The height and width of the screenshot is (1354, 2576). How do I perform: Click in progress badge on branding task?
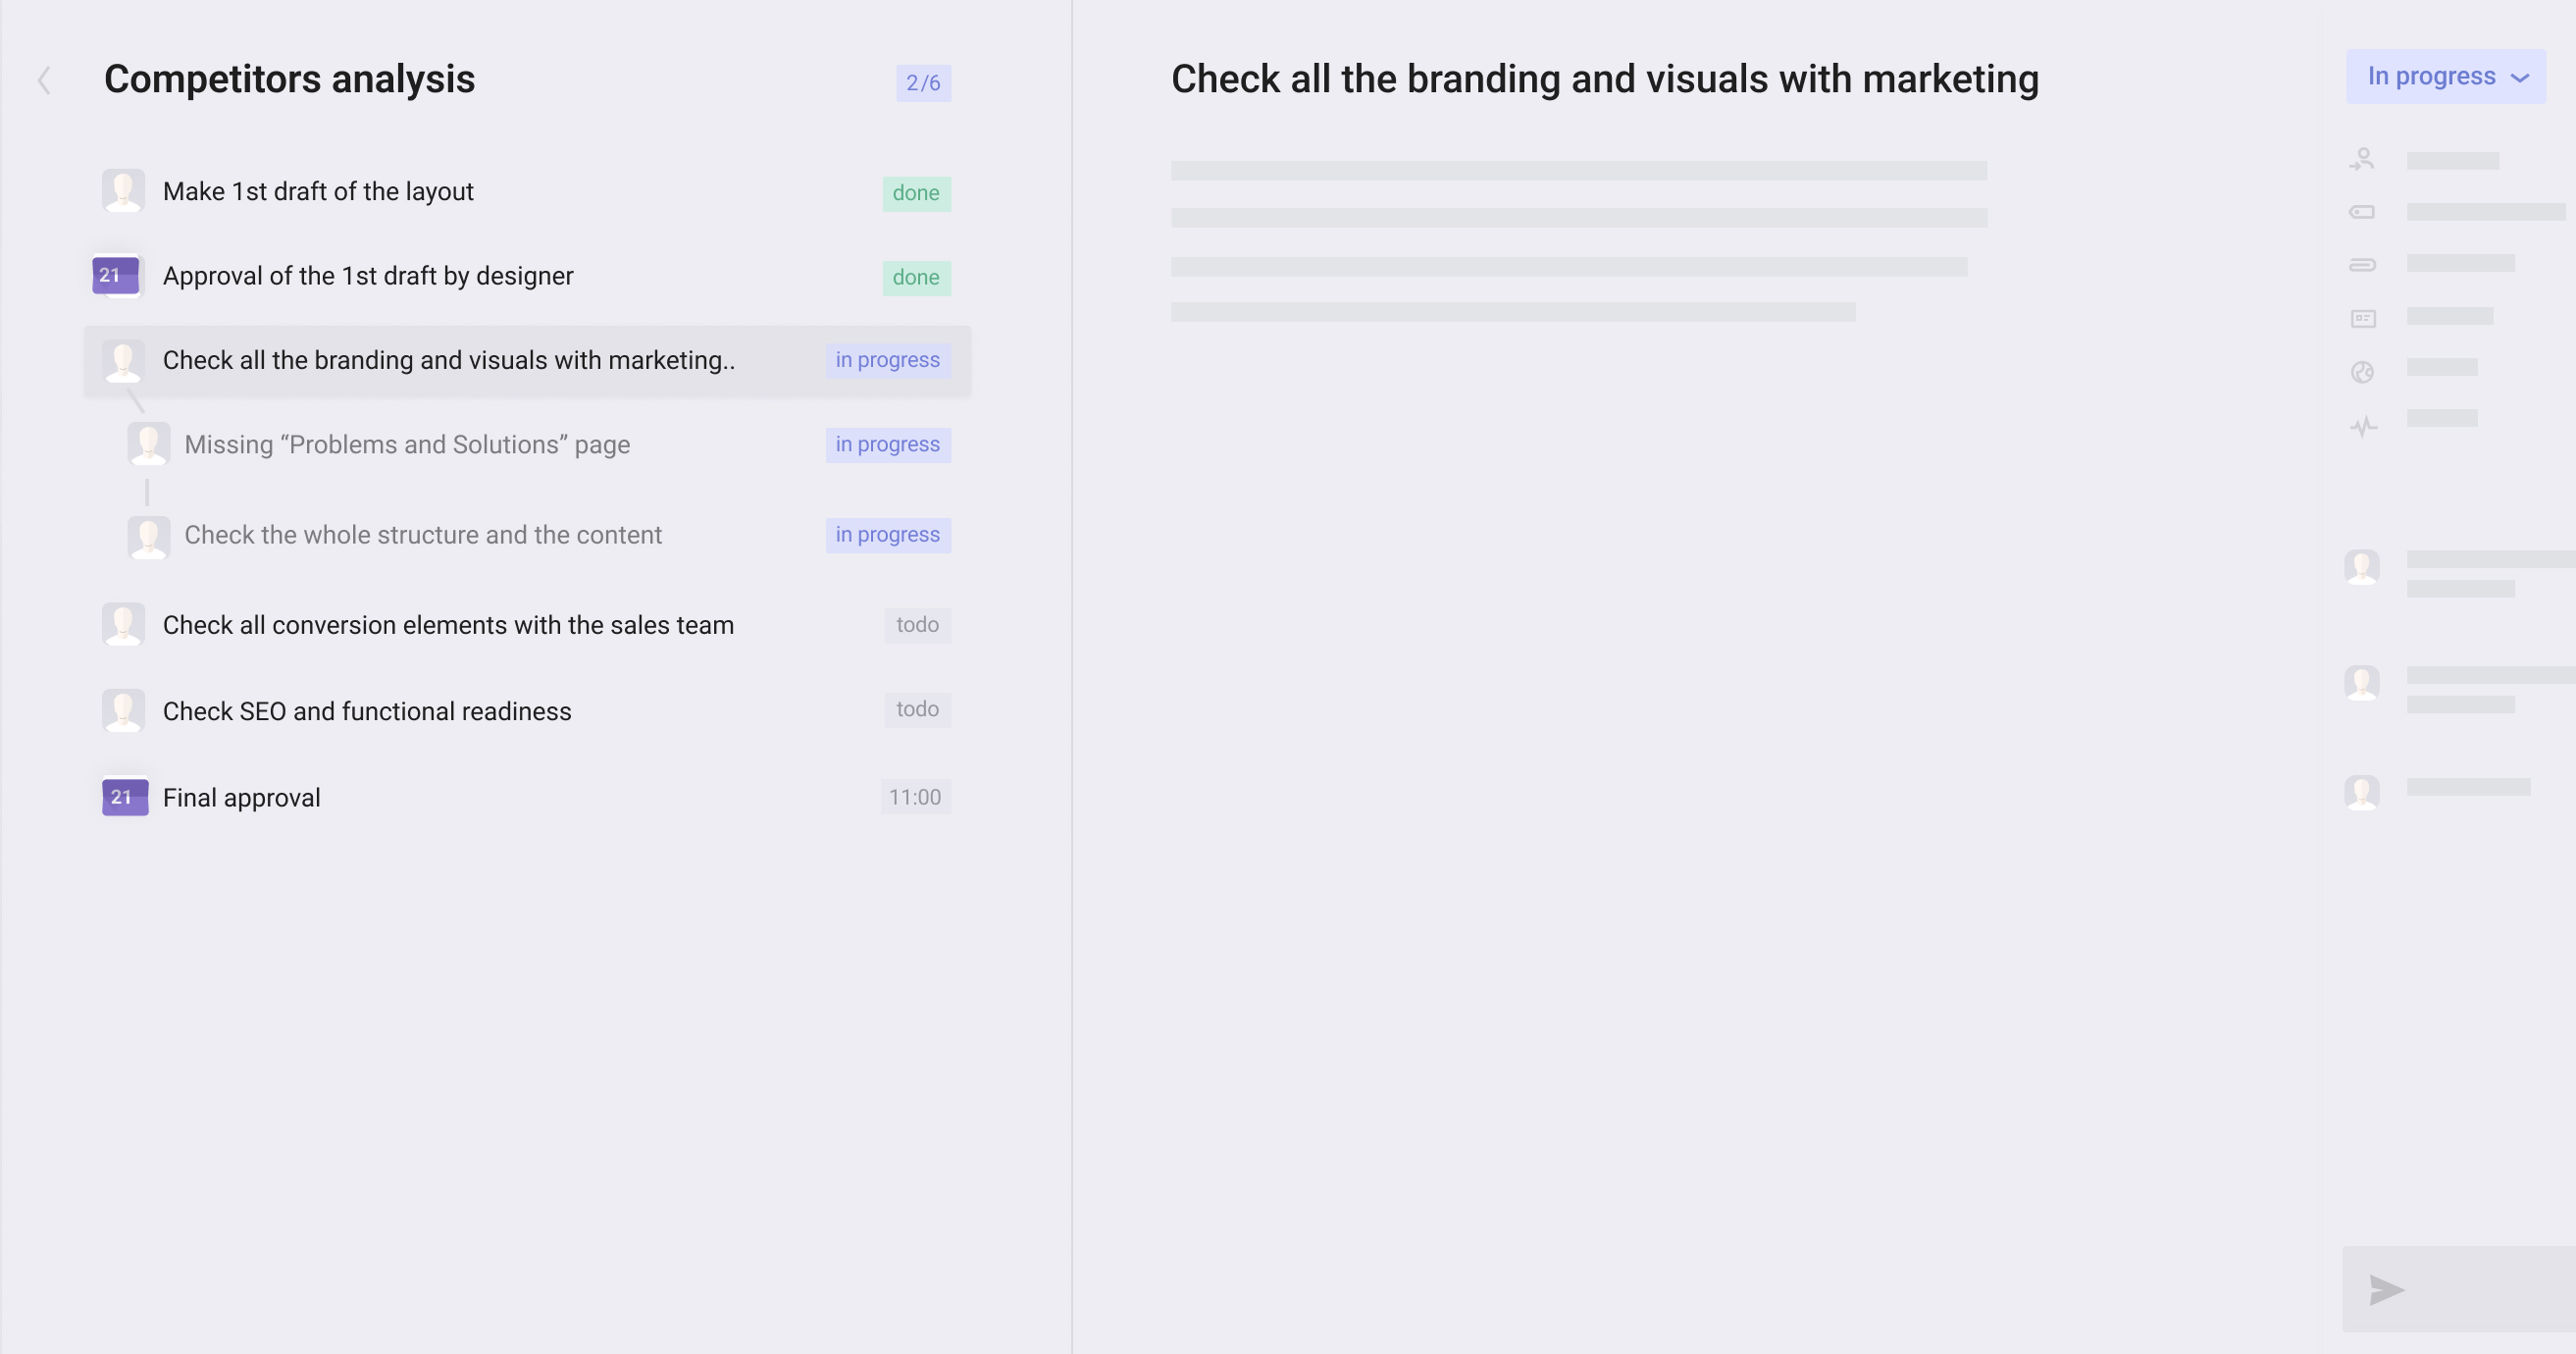887,360
